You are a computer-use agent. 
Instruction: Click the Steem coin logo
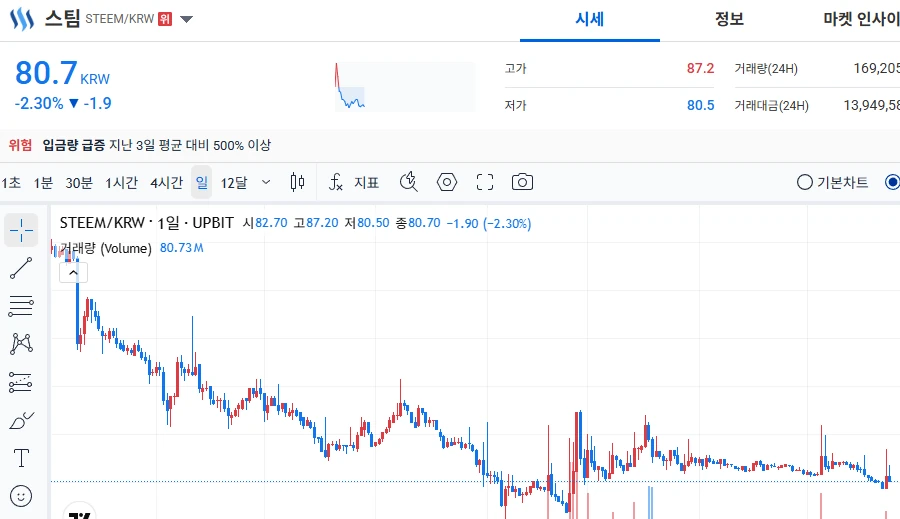[22, 19]
